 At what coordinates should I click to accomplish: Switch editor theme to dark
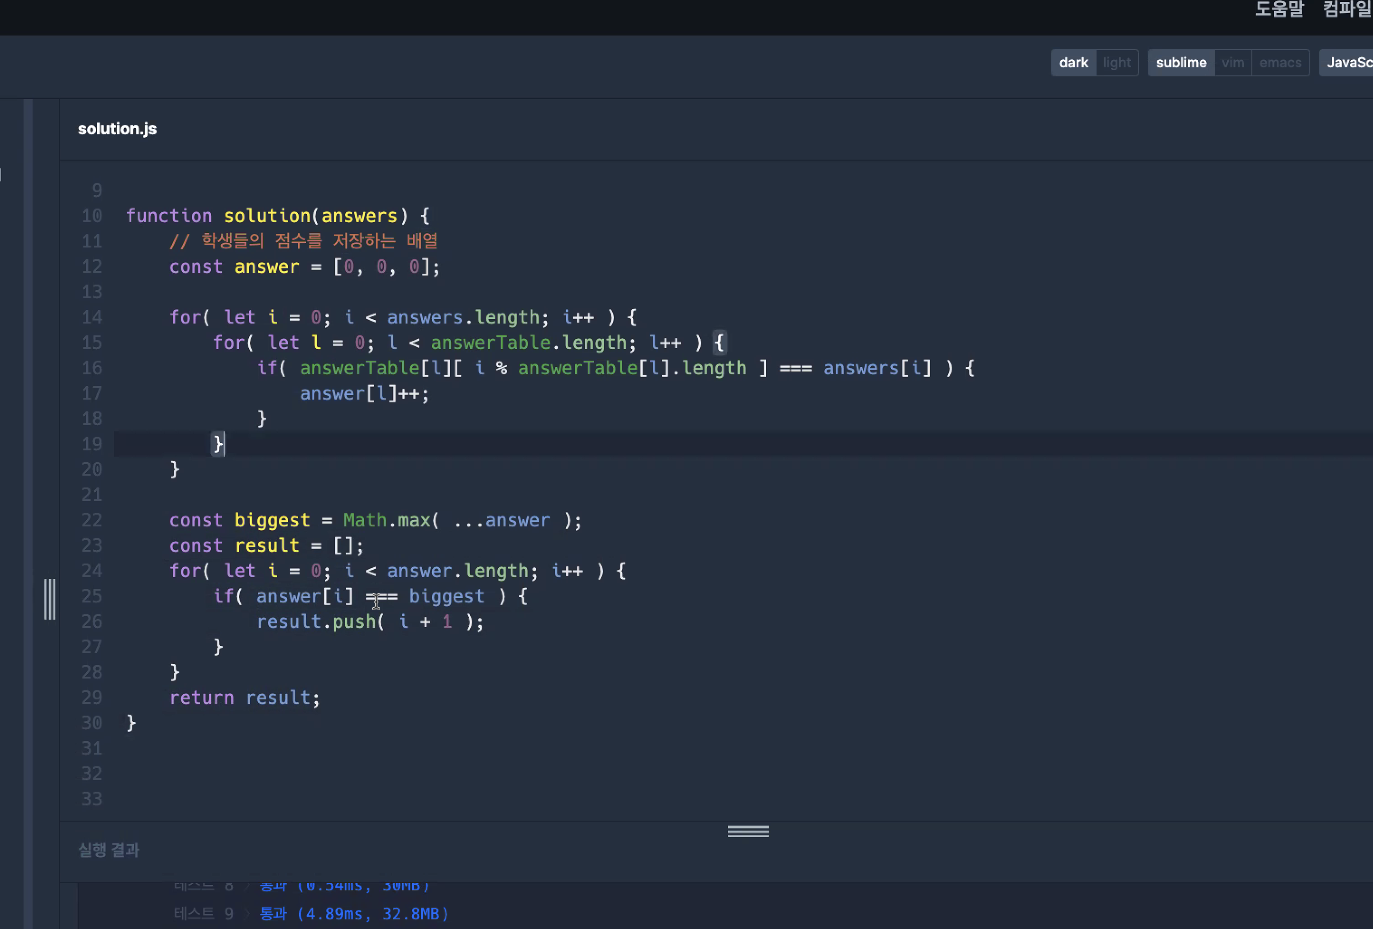click(x=1073, y=62)
